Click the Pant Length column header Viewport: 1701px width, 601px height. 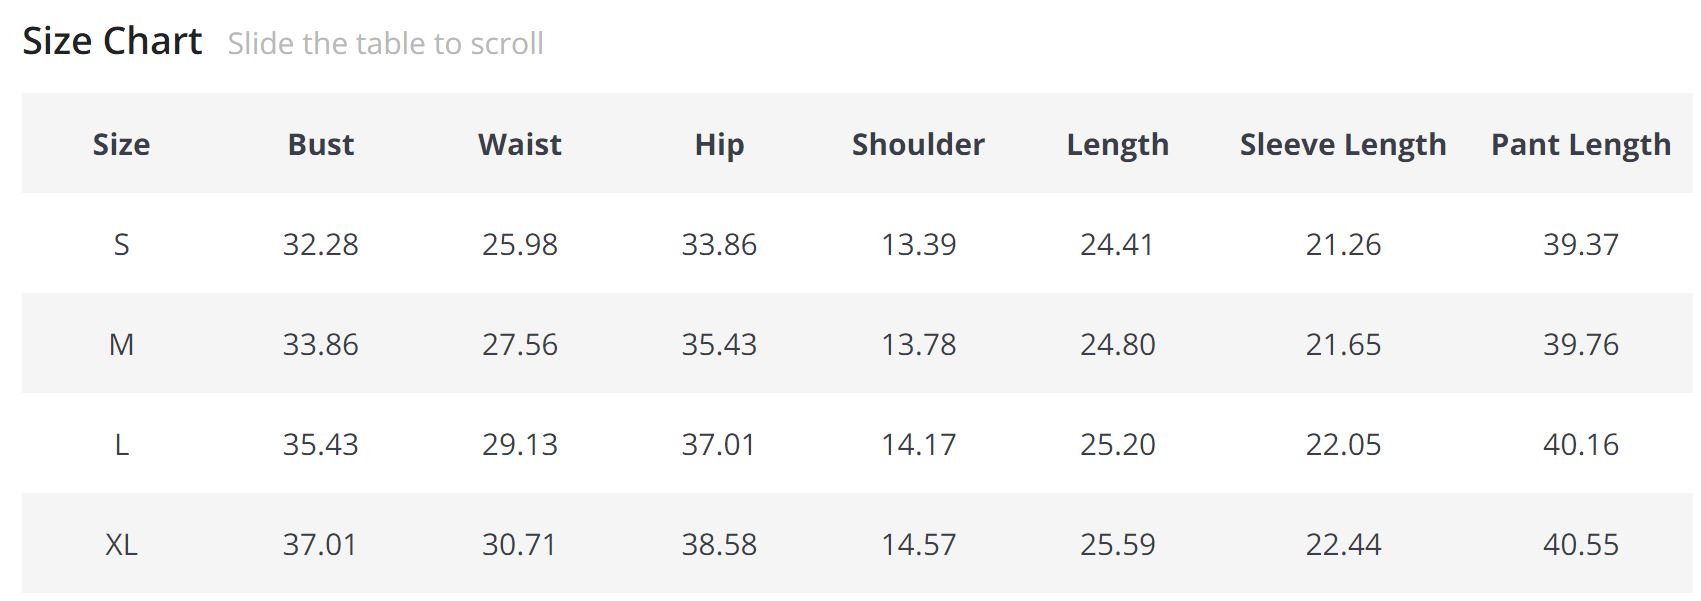(1580, 144)
